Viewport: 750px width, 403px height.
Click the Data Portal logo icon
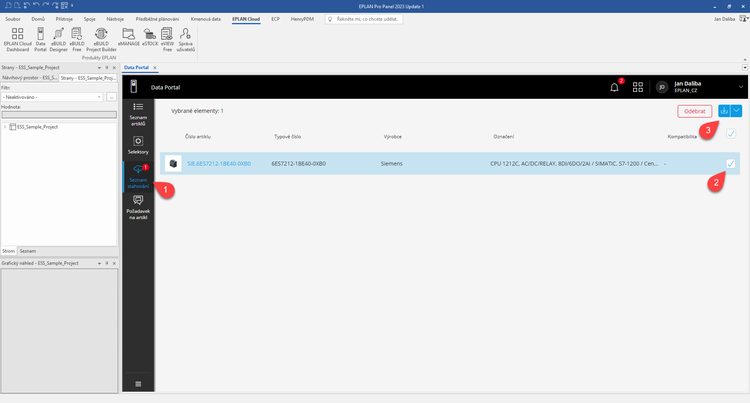point(133,87)
